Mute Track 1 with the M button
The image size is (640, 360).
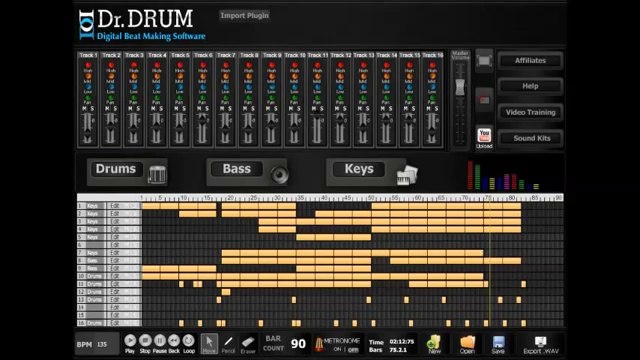coord(84,109)
